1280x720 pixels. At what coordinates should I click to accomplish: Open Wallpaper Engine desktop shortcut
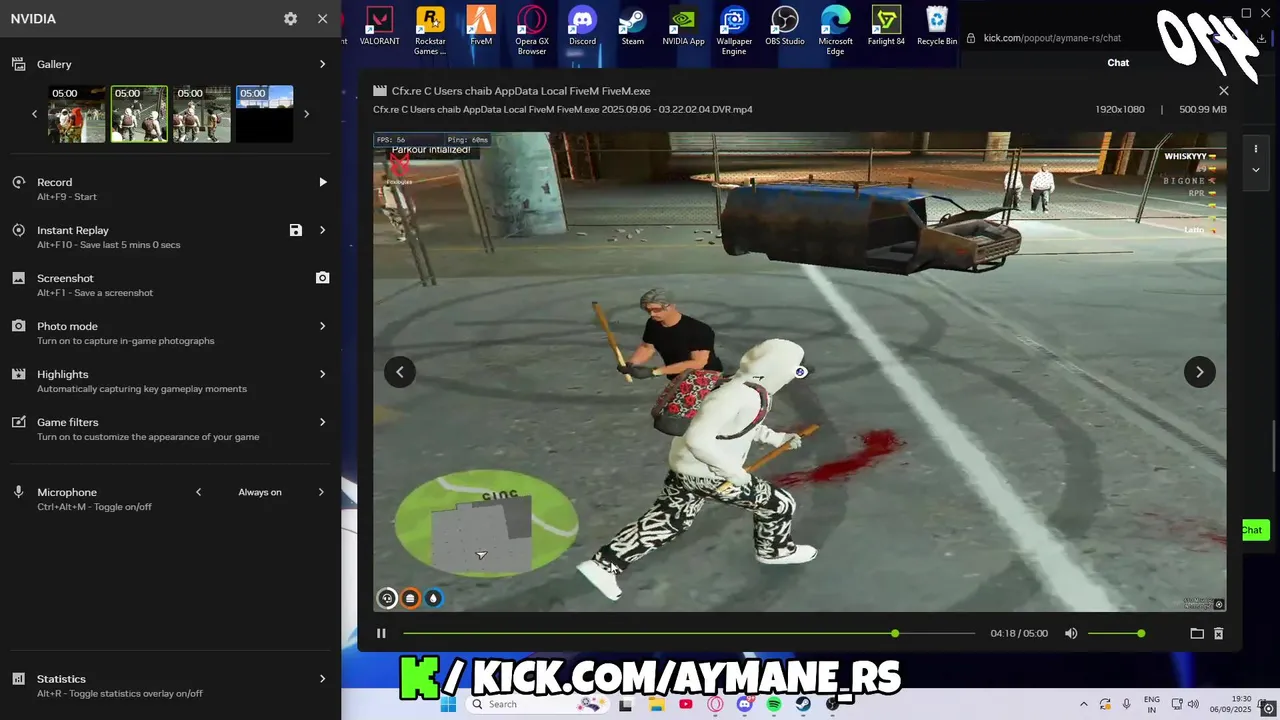(734, 30)
